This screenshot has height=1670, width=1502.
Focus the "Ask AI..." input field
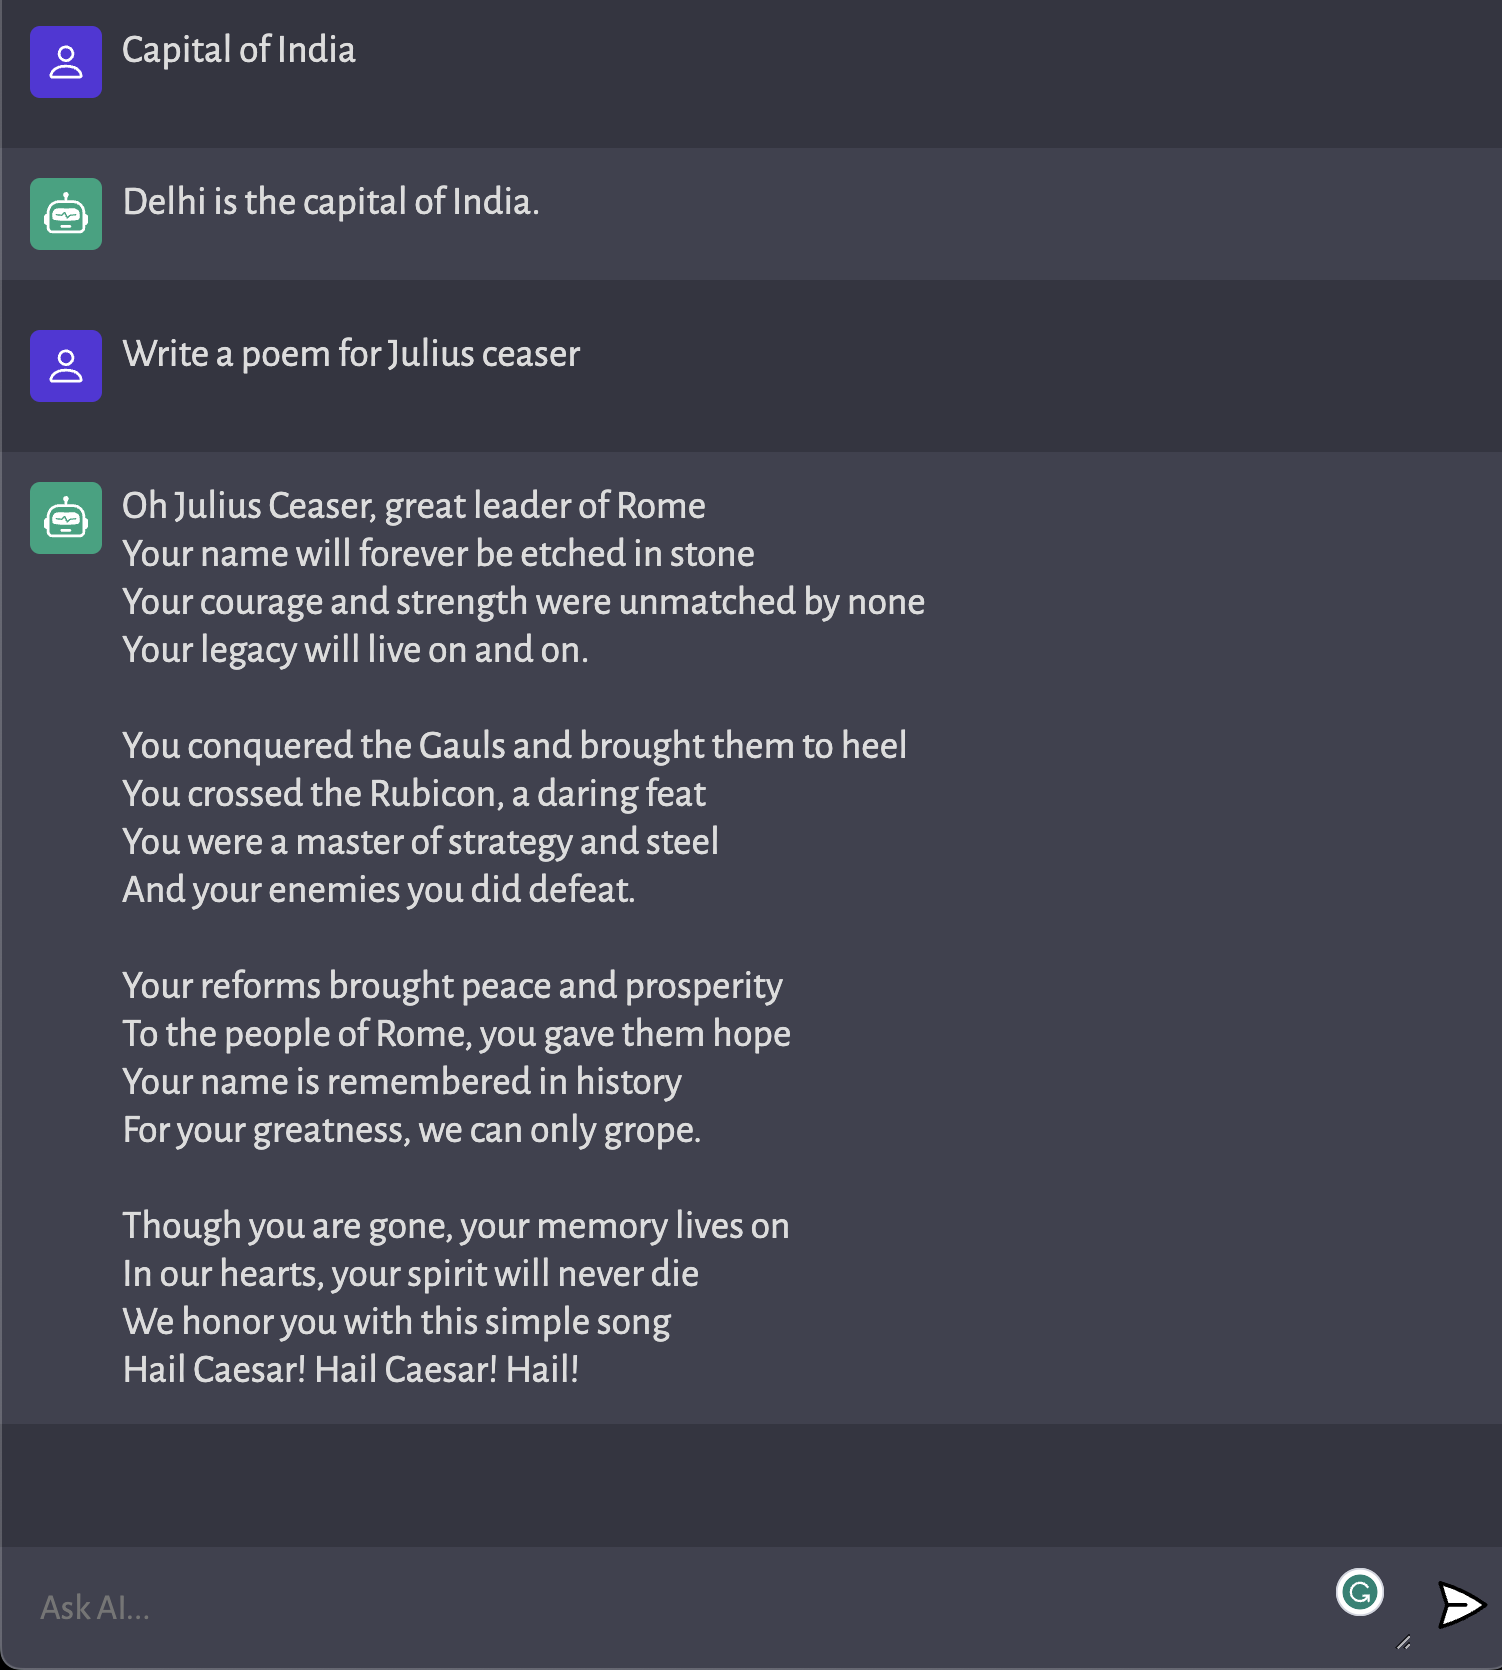point(680,1607)
